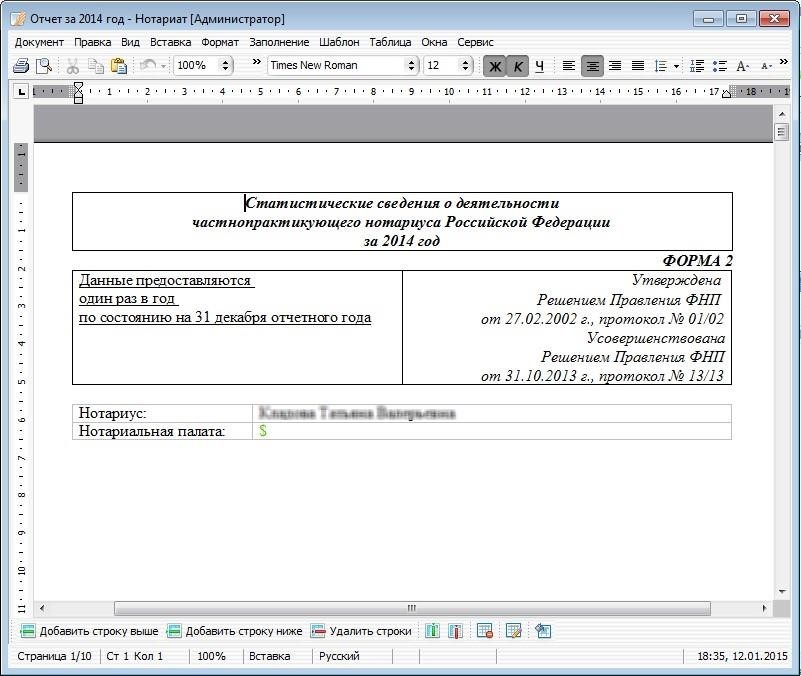Click the right indent marker on ruler
This screenshot has width=801, height=676.
click(726, 93)
